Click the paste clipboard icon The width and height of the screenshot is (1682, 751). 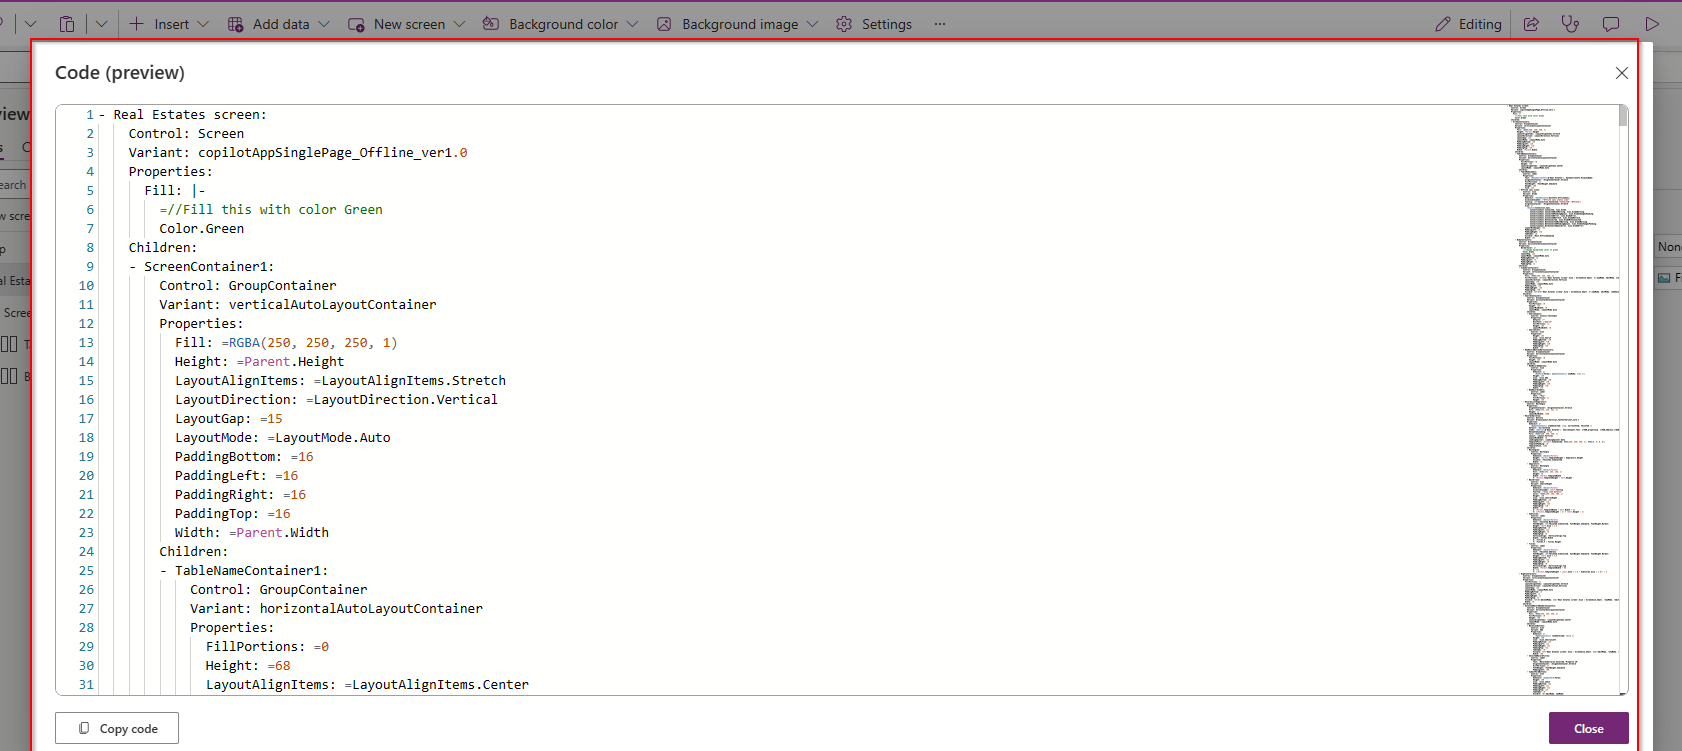pyautogui.click(x=67, y=24)
